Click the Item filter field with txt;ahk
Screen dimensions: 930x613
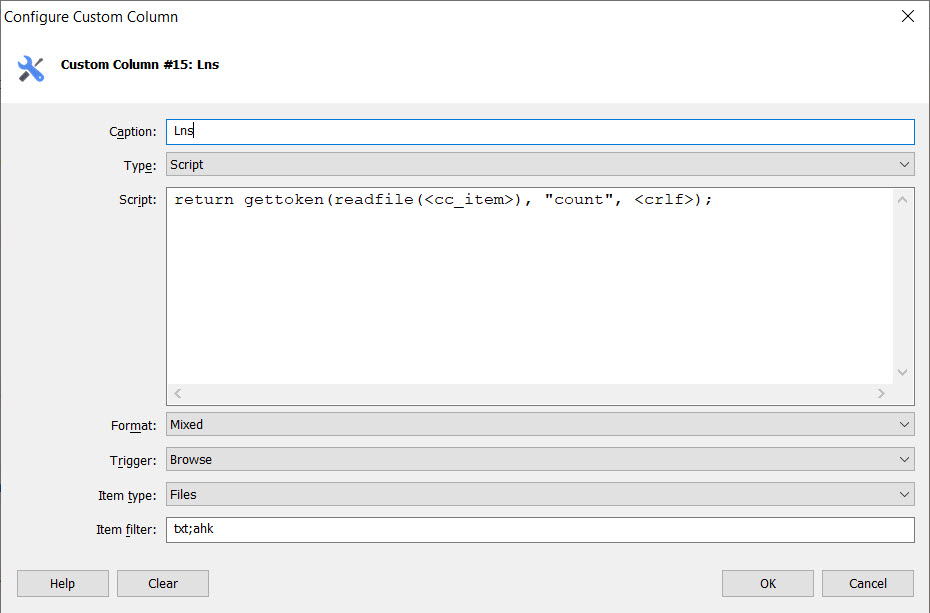(x=540, y=530)
